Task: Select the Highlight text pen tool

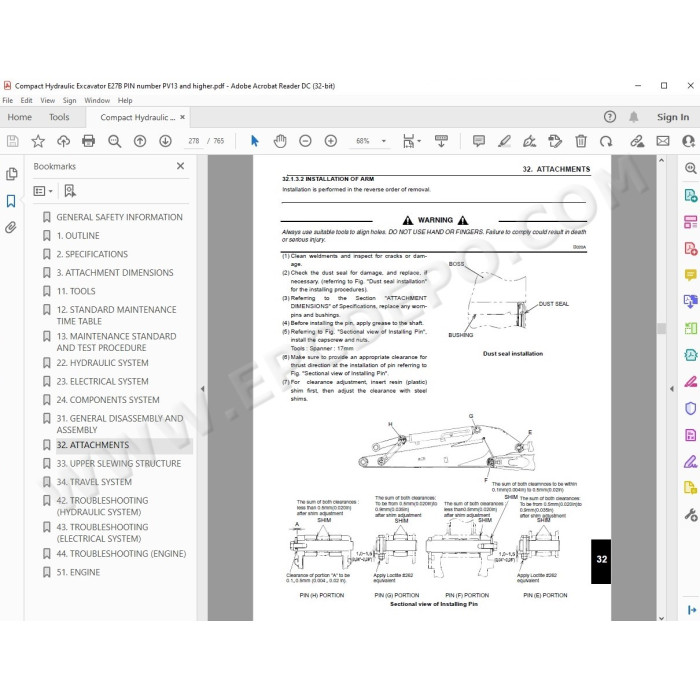Action: click(504, 141)
